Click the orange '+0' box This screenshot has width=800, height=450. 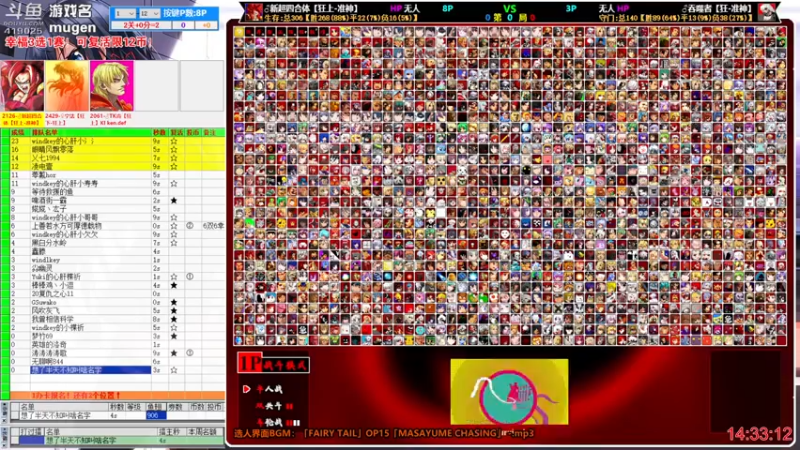click(x=206, y=25)
